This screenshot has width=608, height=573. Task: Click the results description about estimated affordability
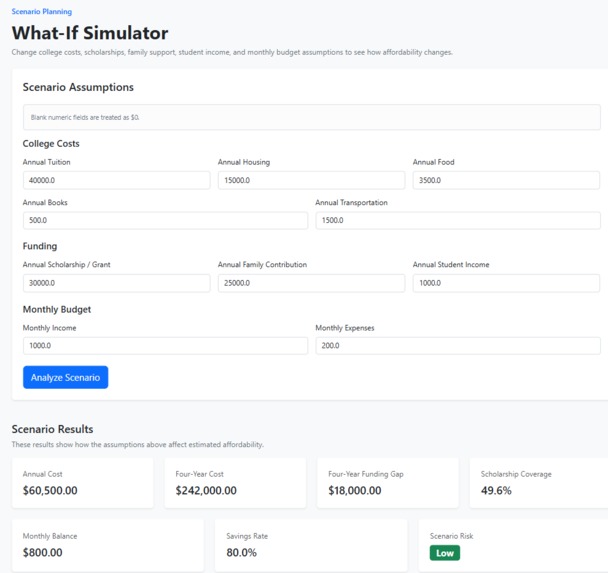[138, 445]
